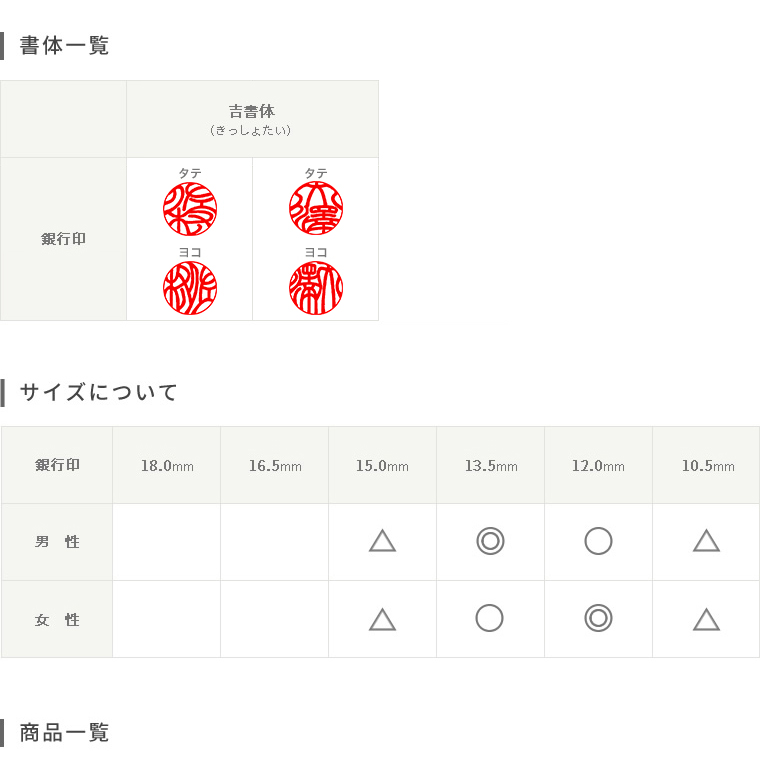Click the サイズについて section heading

click(x=98, y=392)
